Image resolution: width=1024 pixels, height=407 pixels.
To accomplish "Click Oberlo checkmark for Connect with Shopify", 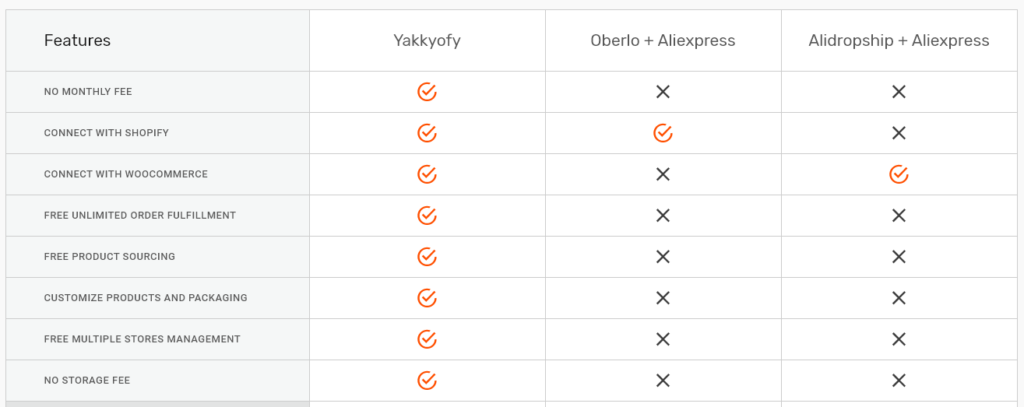I will coord(663,133).
